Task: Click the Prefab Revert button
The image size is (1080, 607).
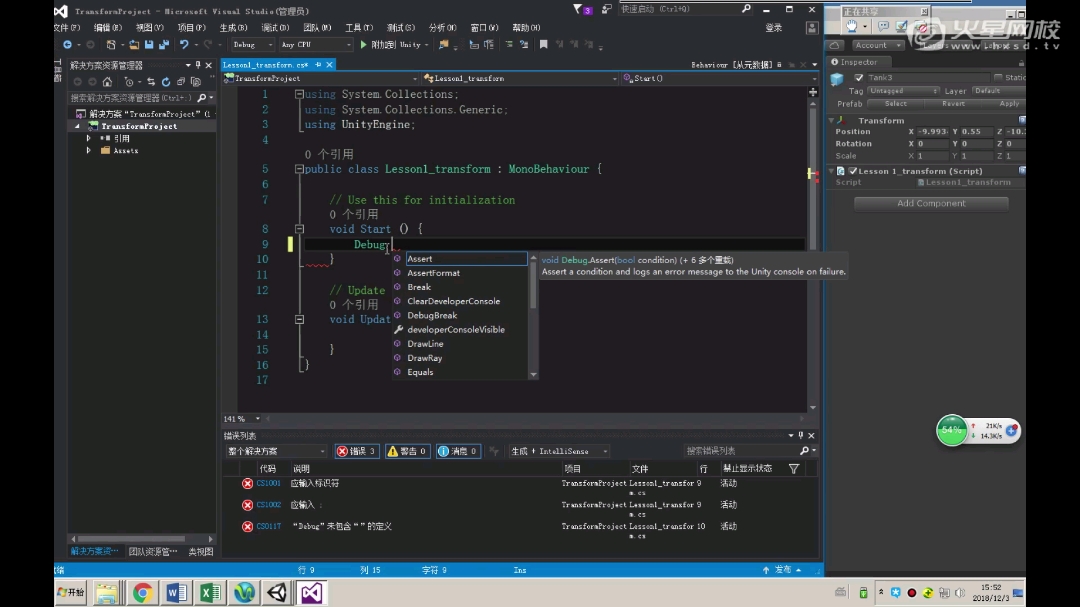Action: point(953,103)
